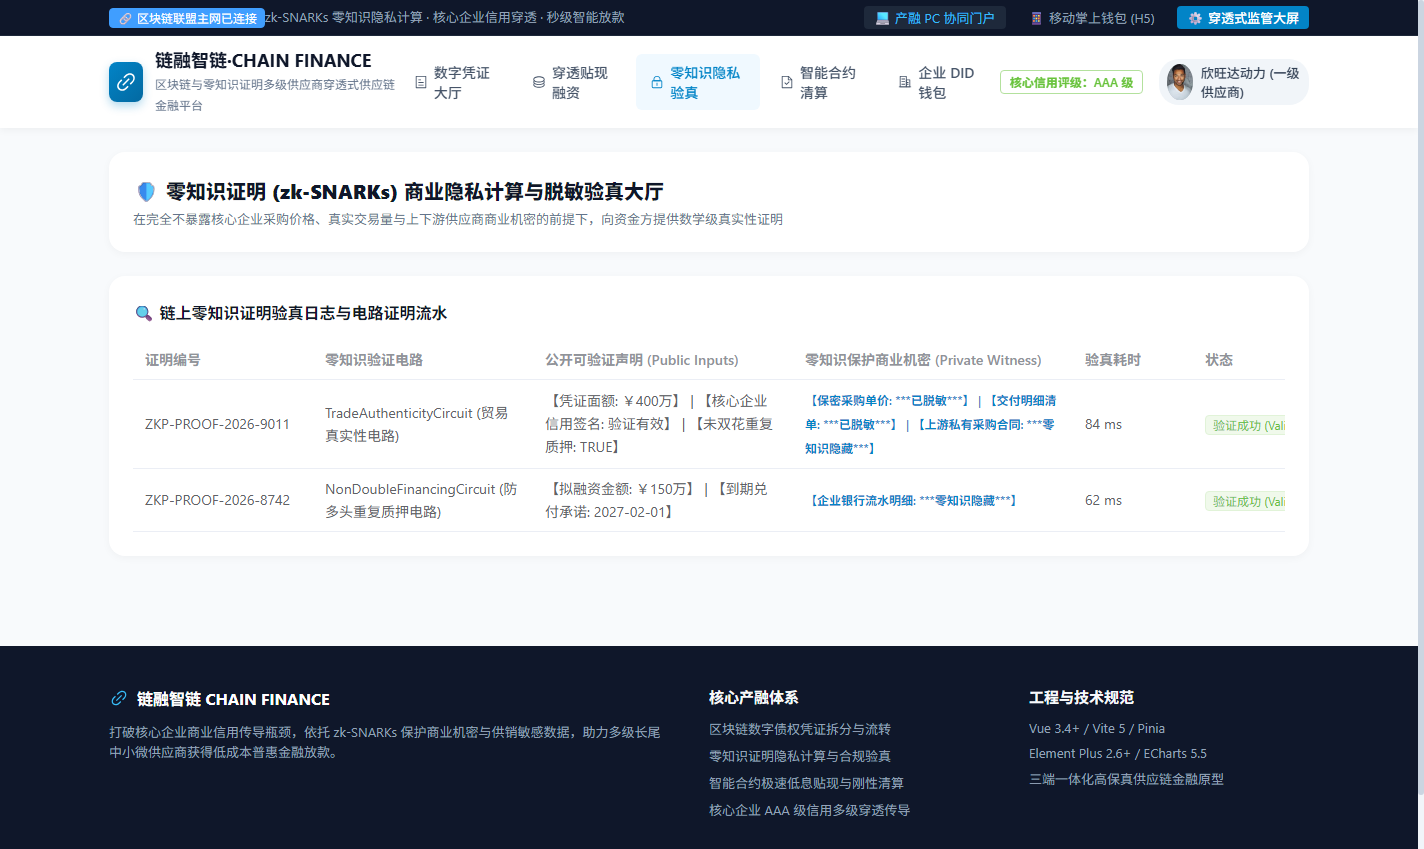Click the 零知识隐私验真 lock icon
The width and height of the screenshot is (1424, 849).
tap(657, 83)
